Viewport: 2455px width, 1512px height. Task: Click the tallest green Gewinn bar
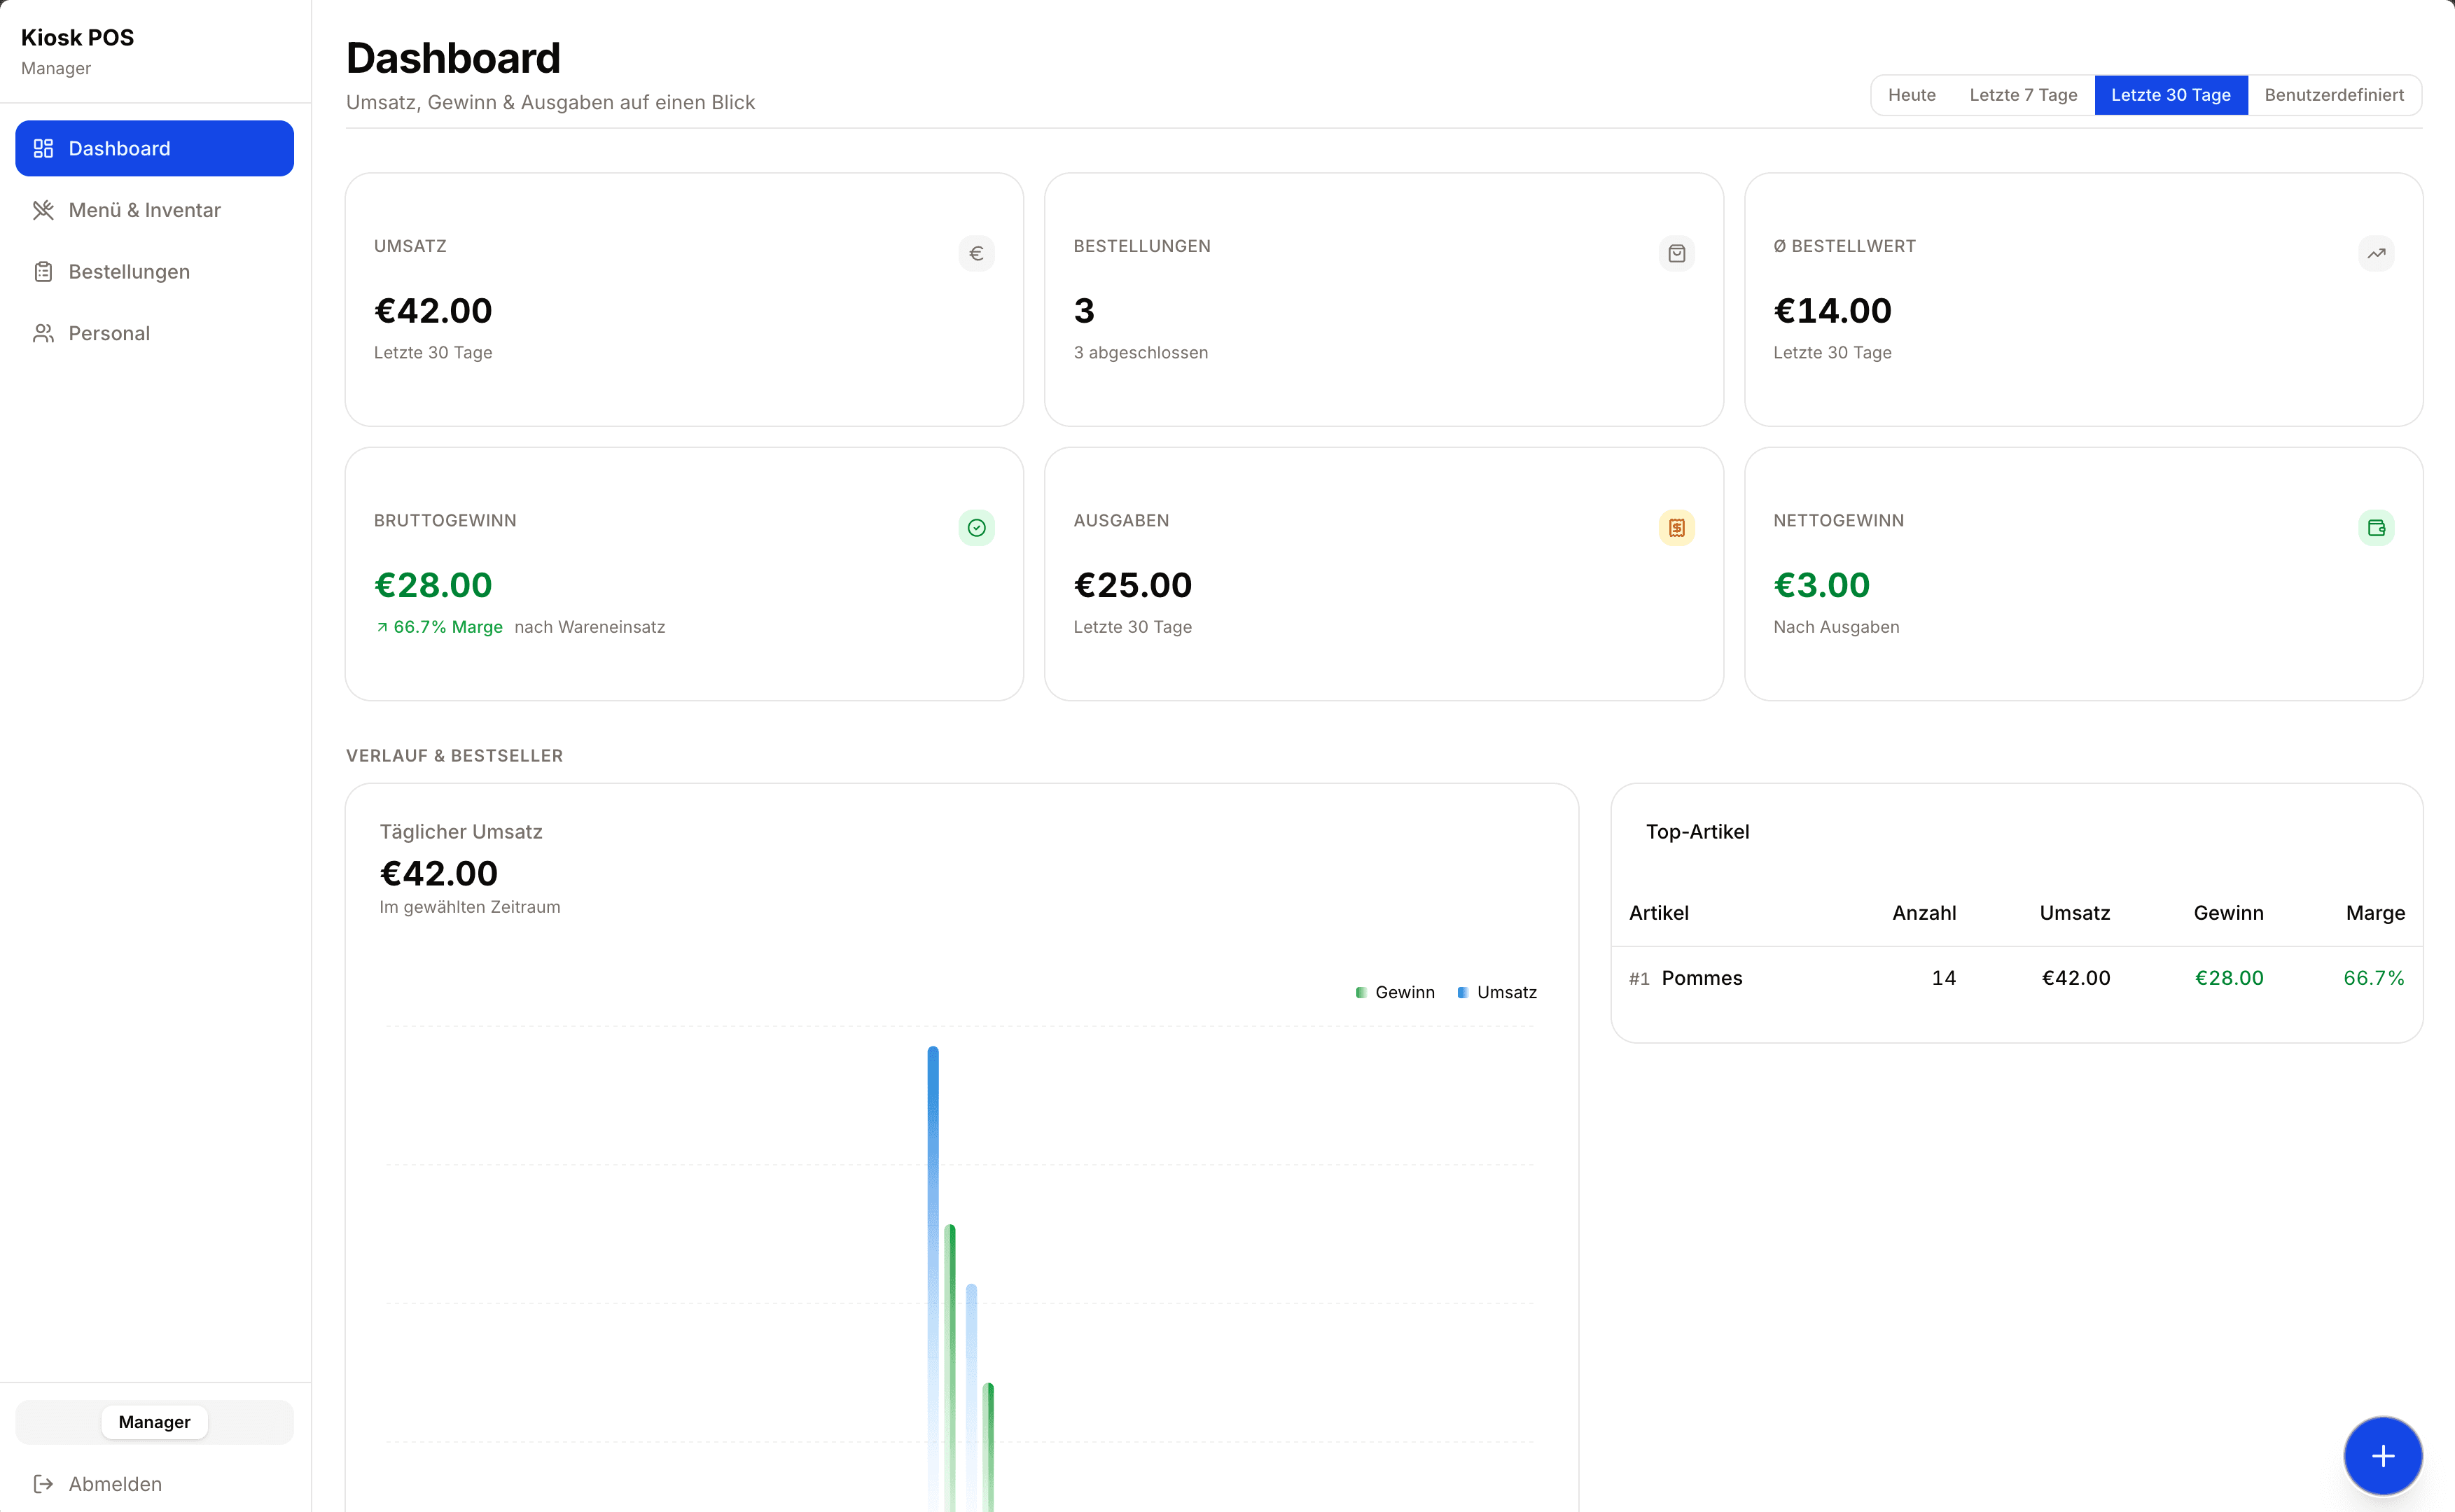click(x=950, y=1367)
